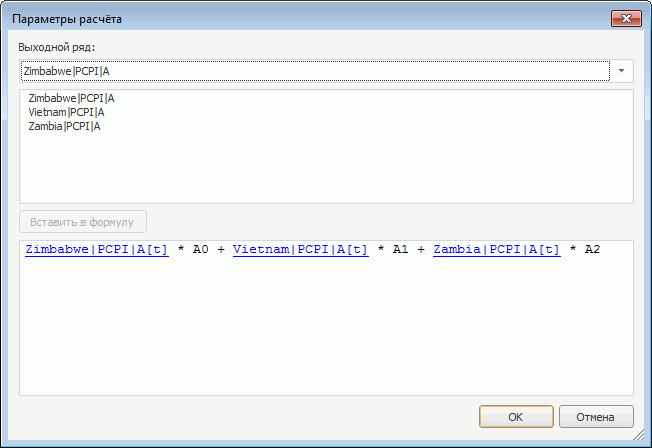Click the A0 coefficient in the formula
Image resolution: width=652 pixels, height=448 pixels.
(x=200, y=249)
